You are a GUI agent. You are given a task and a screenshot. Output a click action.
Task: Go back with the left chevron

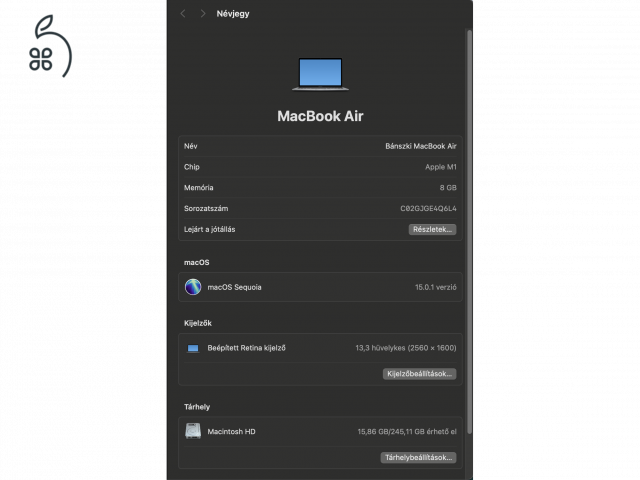[183, 14]
